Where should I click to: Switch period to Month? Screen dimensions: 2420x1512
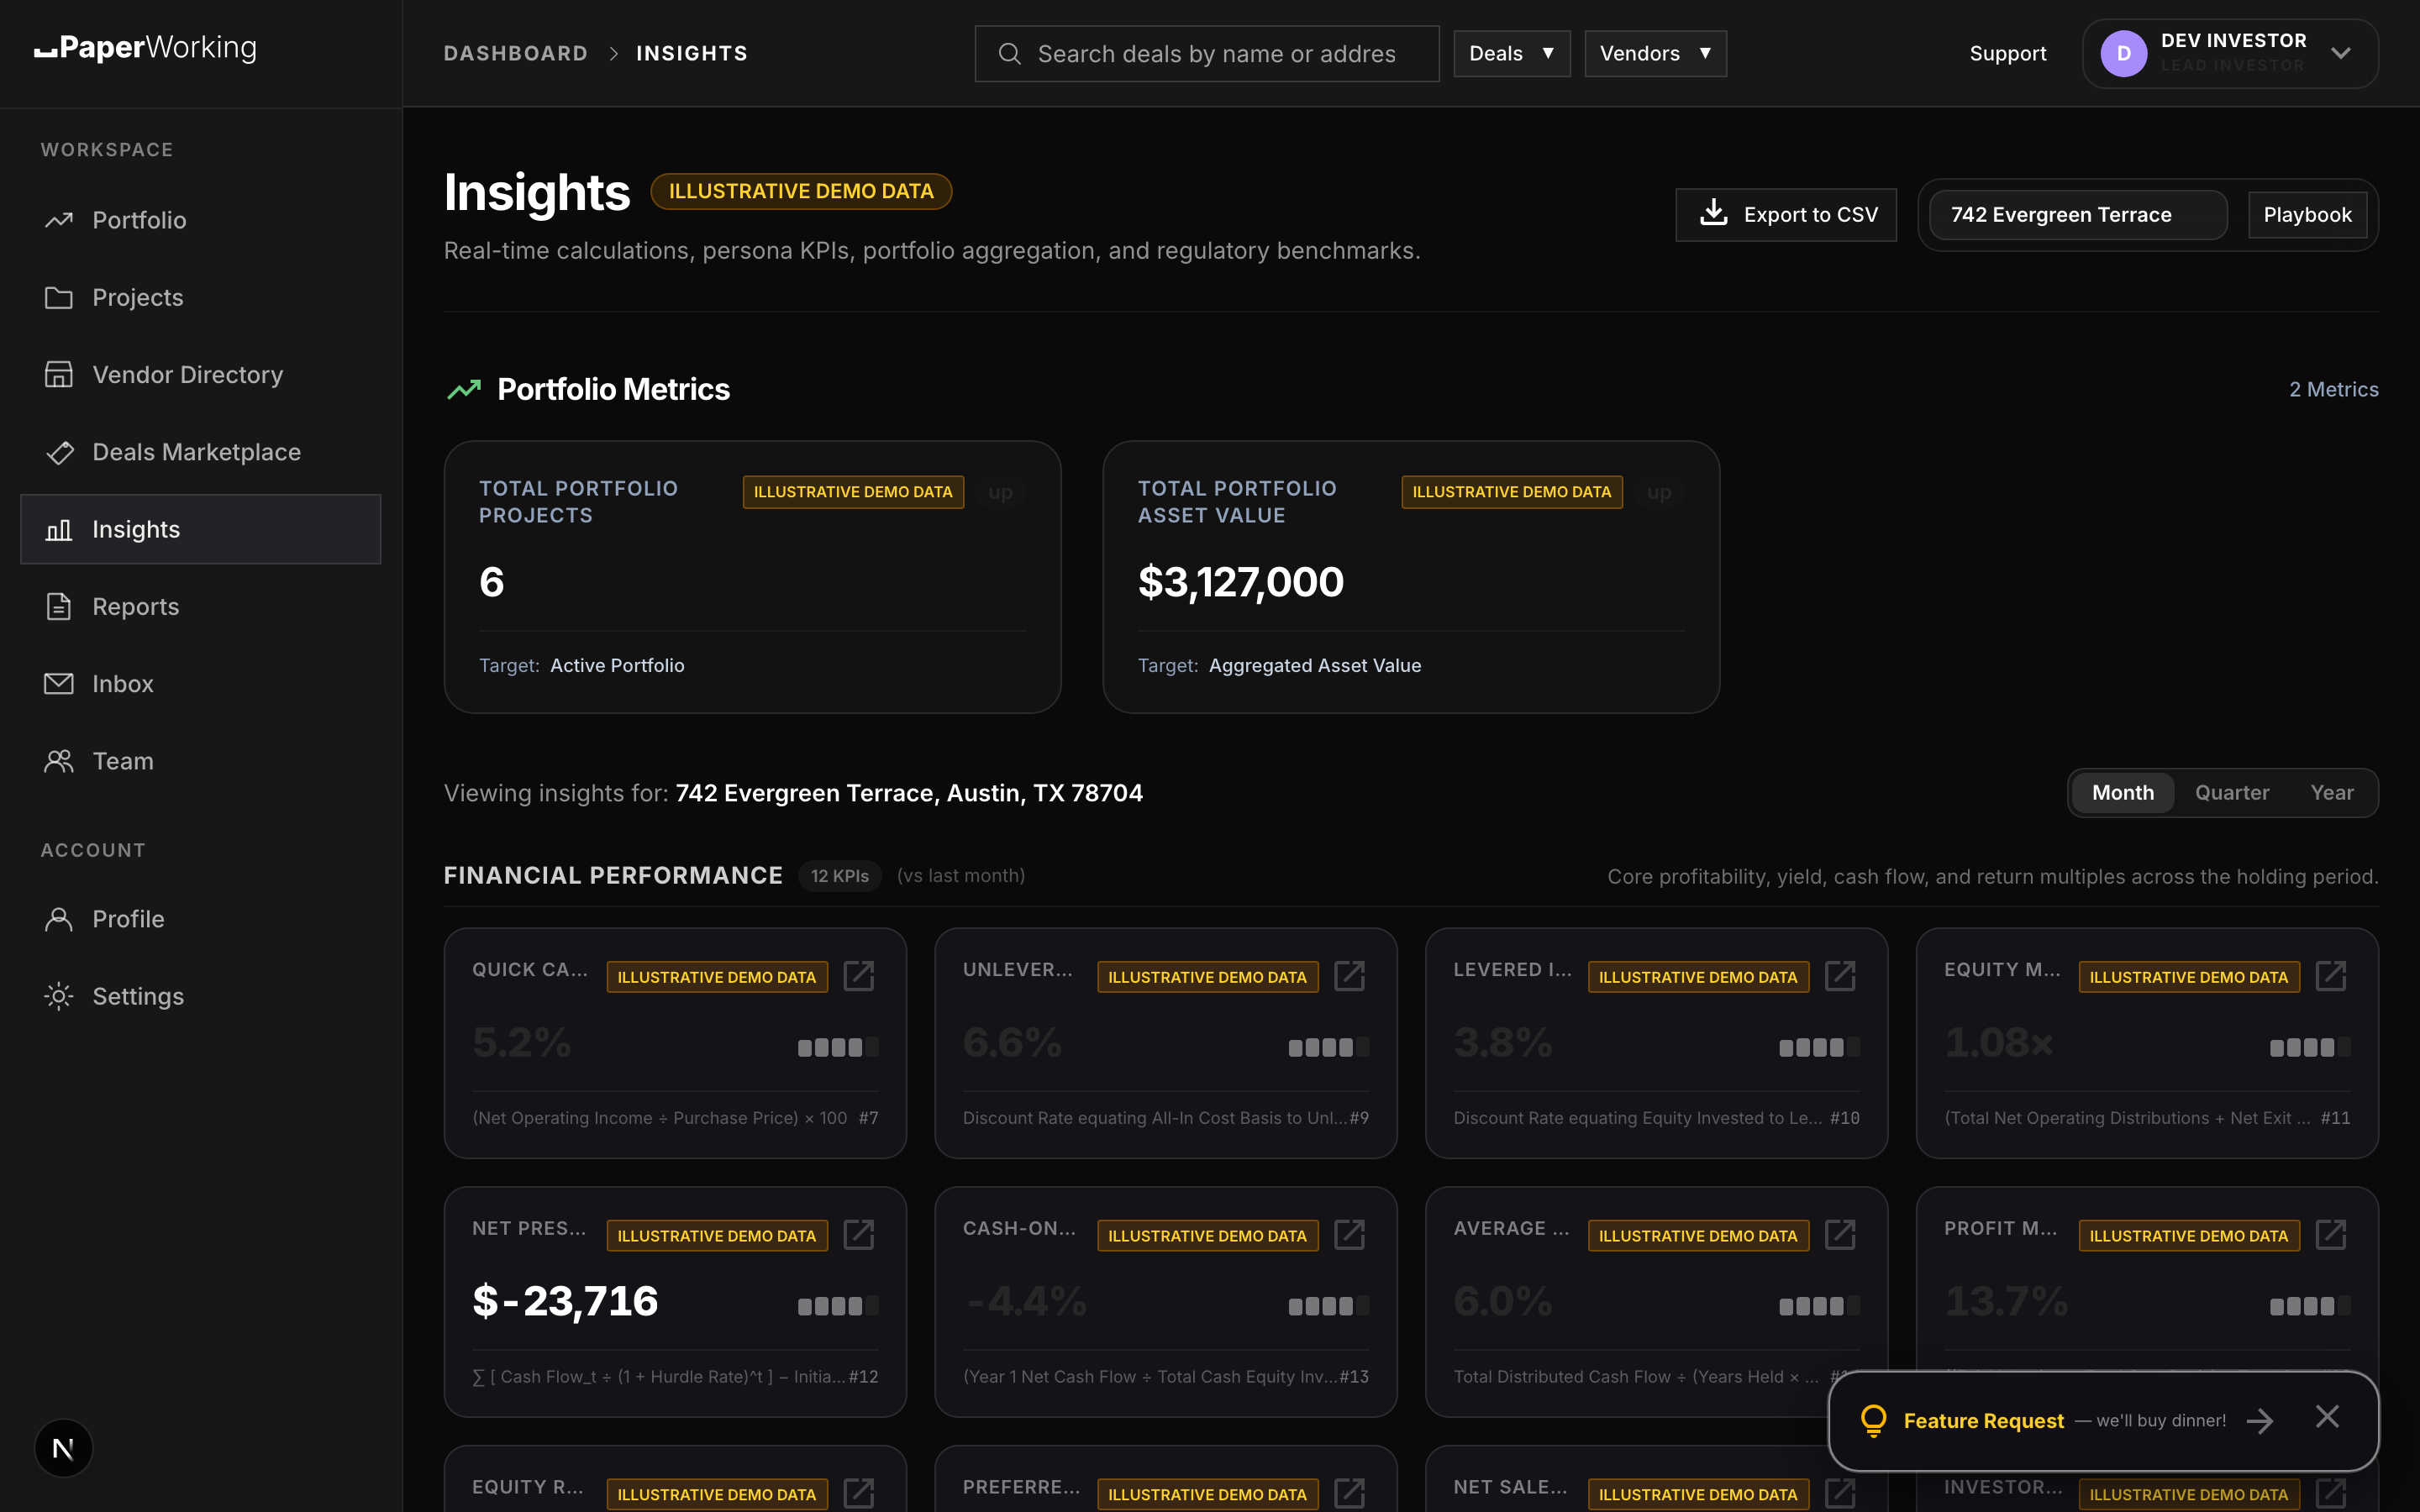point(2123,793)
